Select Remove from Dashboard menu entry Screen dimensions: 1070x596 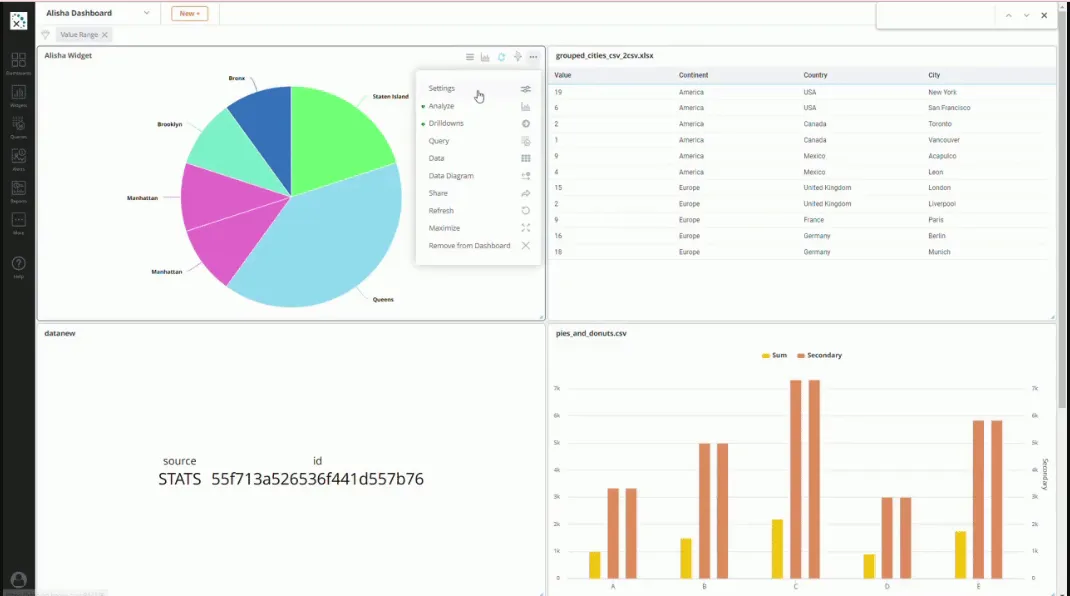click(x=469, y=246)
